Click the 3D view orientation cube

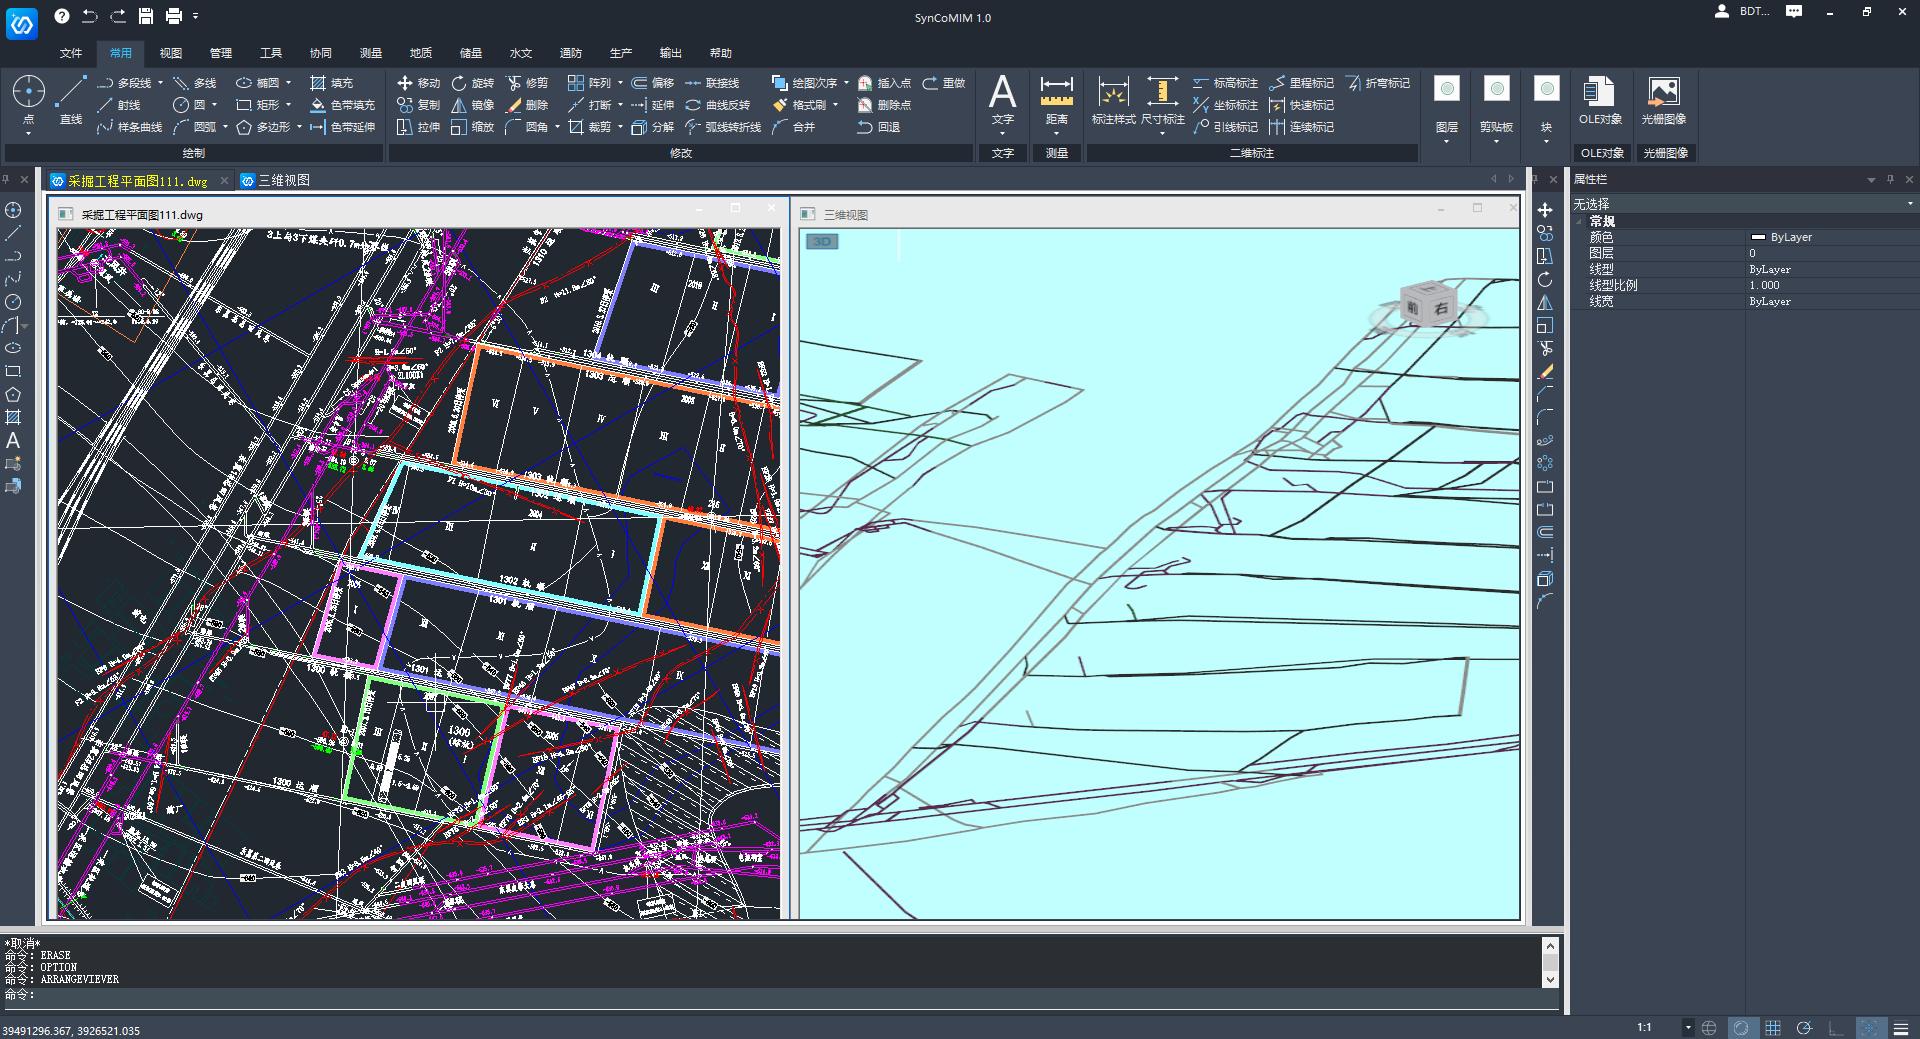click(x=1427, y=304)
